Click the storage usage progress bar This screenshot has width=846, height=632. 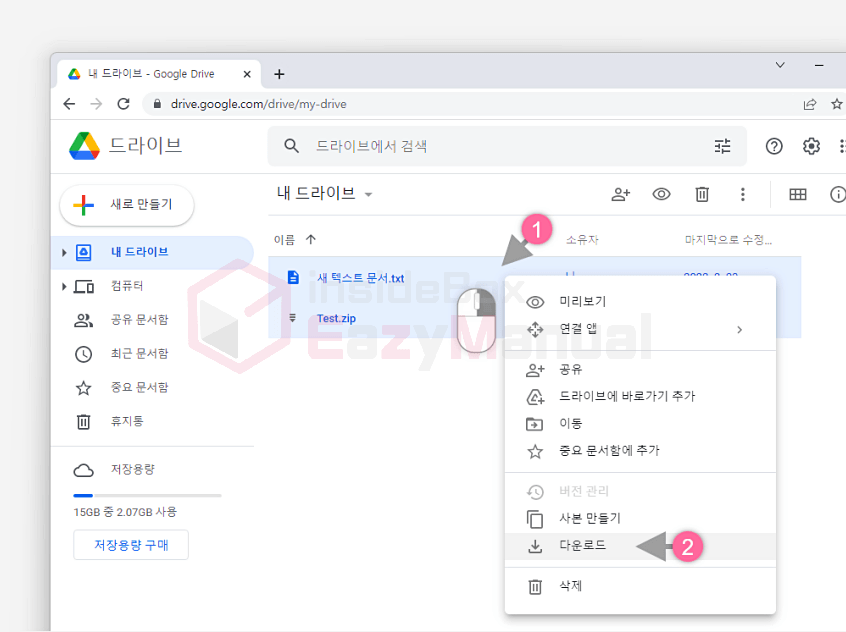click(x=147, y=495)
